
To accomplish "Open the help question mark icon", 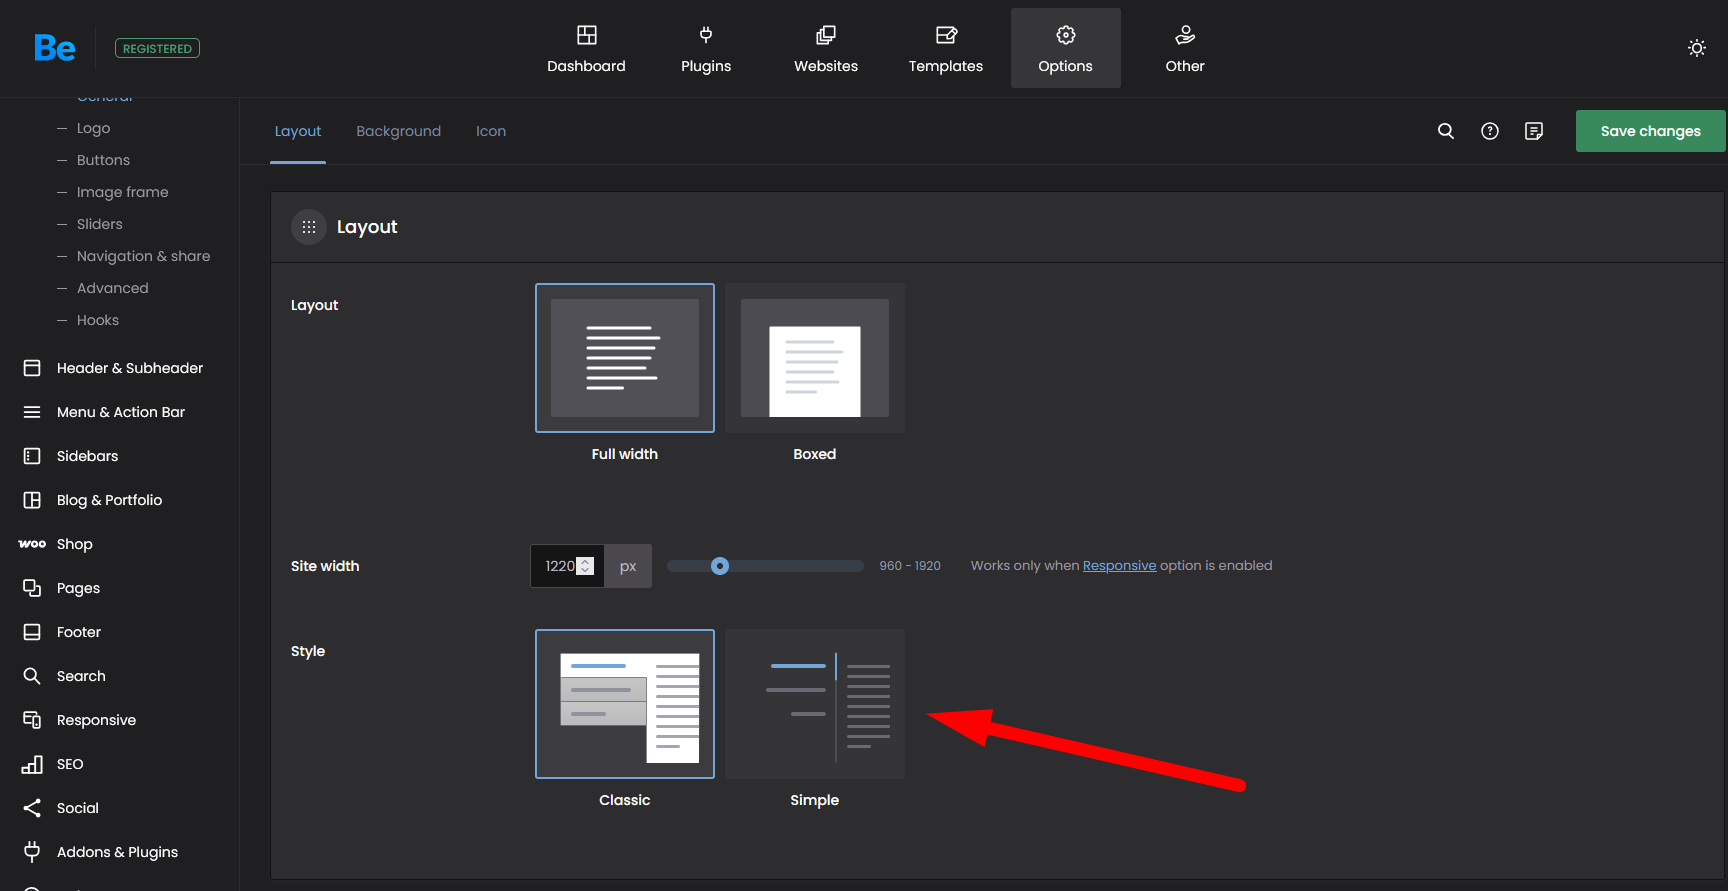I will tap(1489, 131).
